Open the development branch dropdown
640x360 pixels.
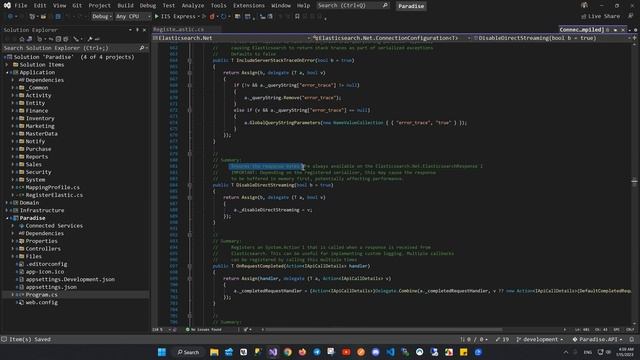click(540, 339)
